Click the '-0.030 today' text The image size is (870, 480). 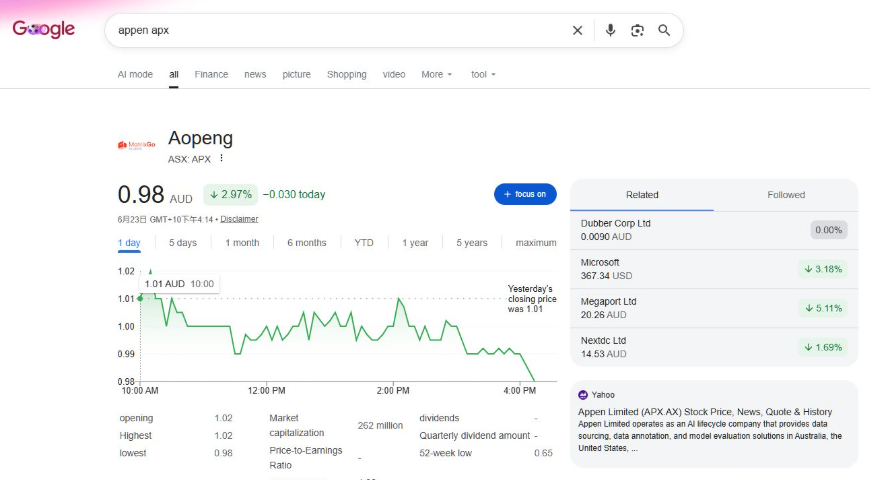pos(294,195)
